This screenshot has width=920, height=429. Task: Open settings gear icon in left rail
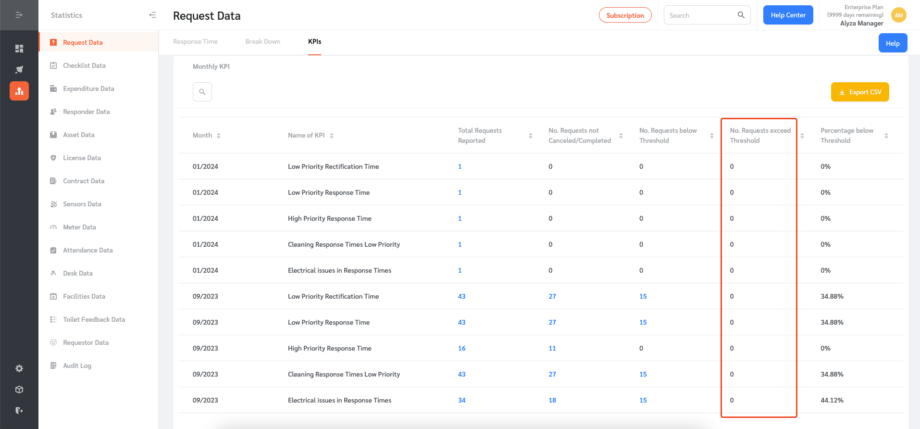pos(19,369)
